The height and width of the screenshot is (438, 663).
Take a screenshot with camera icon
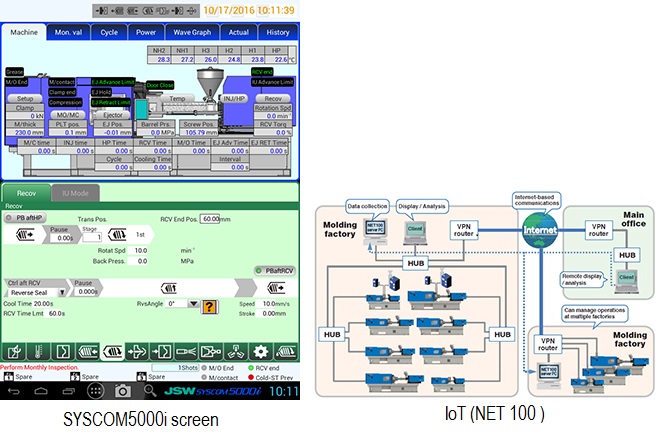[x=123, y=391]
